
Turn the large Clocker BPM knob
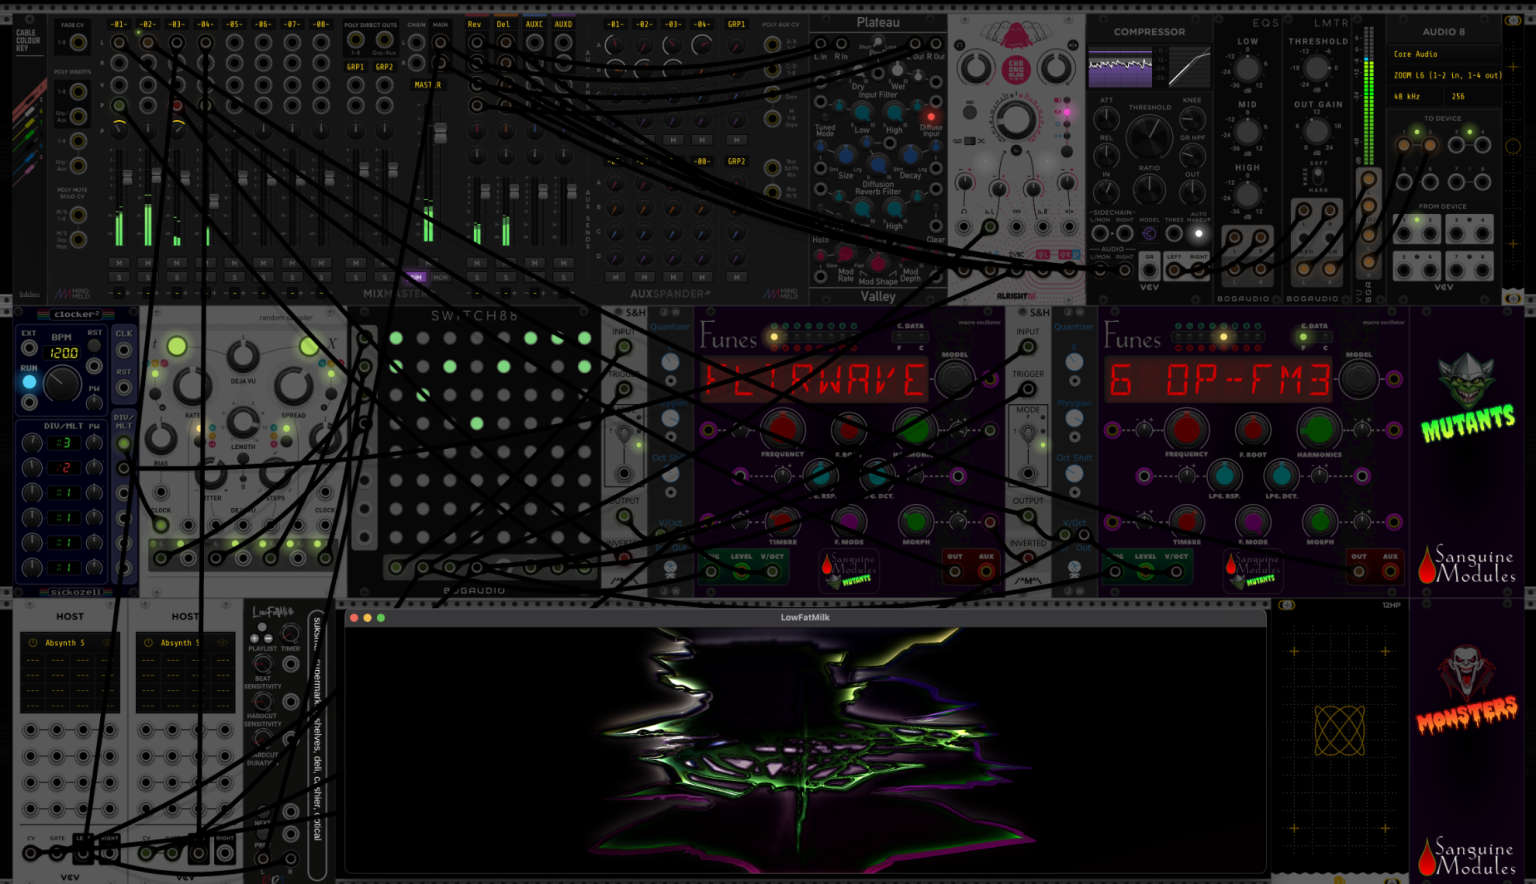[62, 385]
